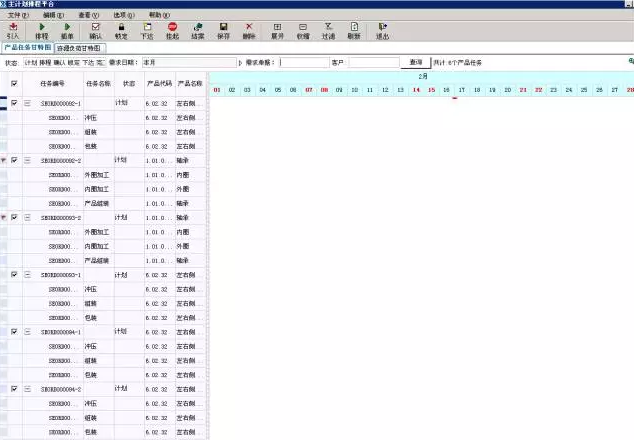Viewport: 634px width, 440px height.
Task: Open the 状态 status filter combo box
Action: coord(65,63)
